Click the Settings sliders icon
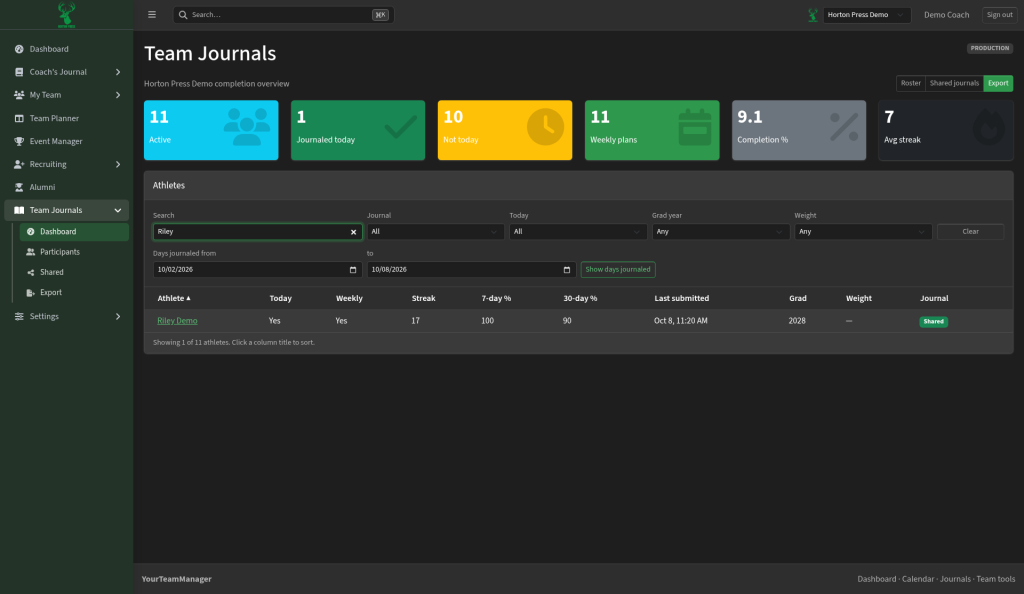Screen dimensions: 1024x594 [x=19, y=317]
